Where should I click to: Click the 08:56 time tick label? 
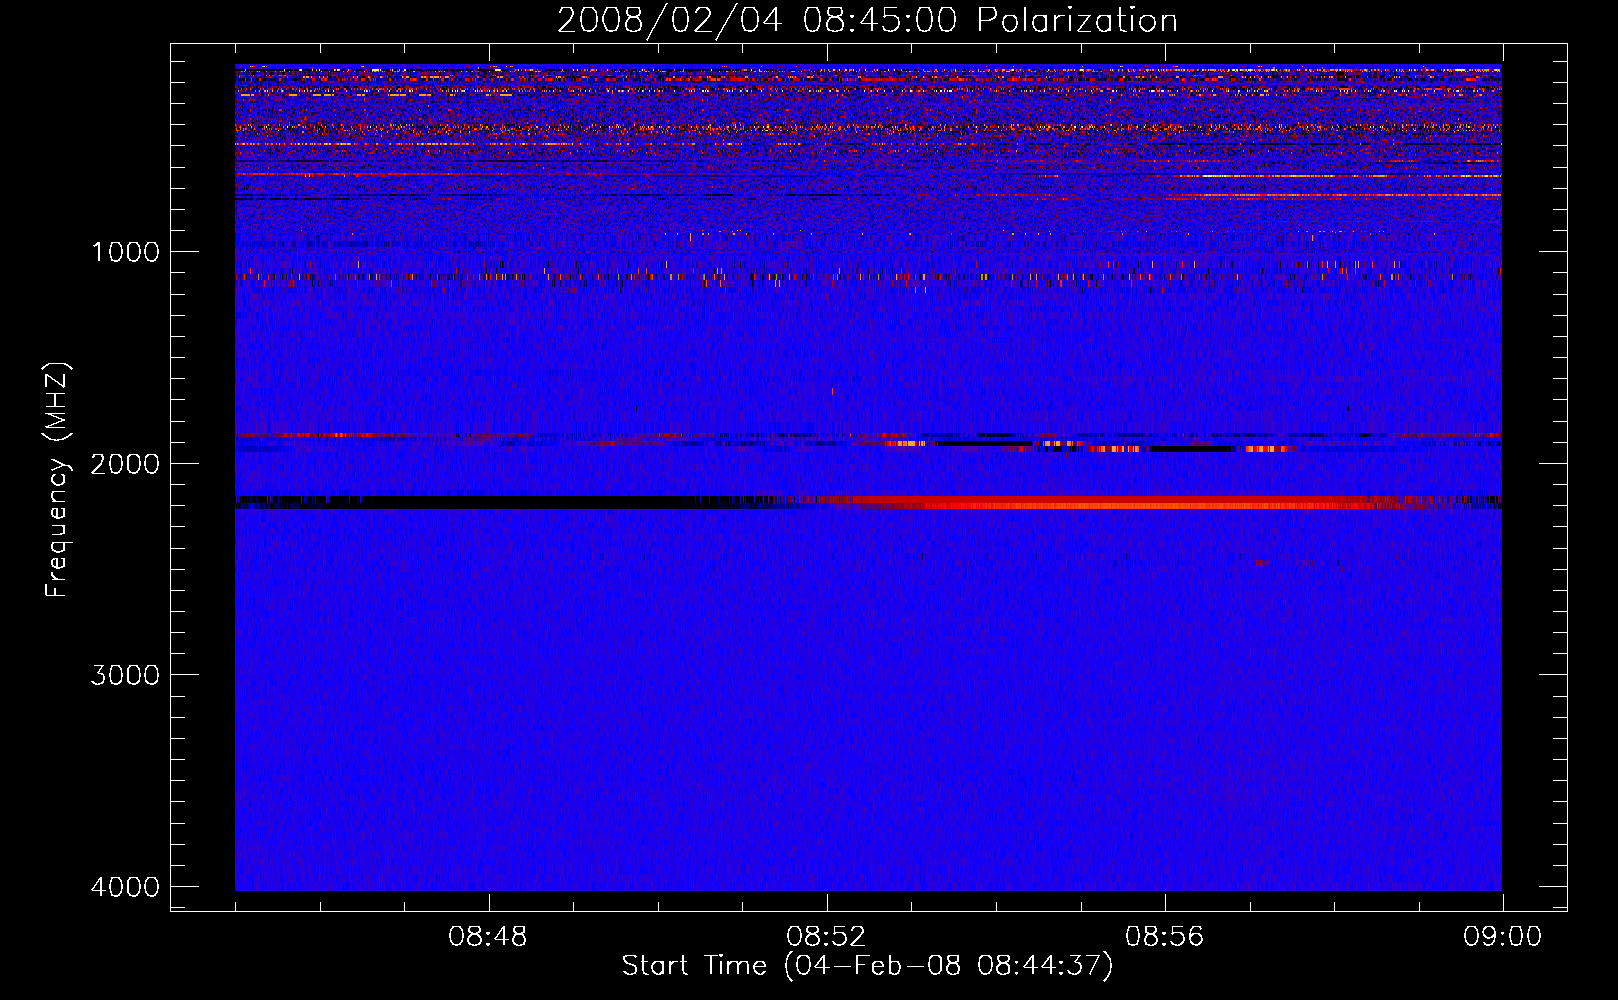coord(1164,937)
